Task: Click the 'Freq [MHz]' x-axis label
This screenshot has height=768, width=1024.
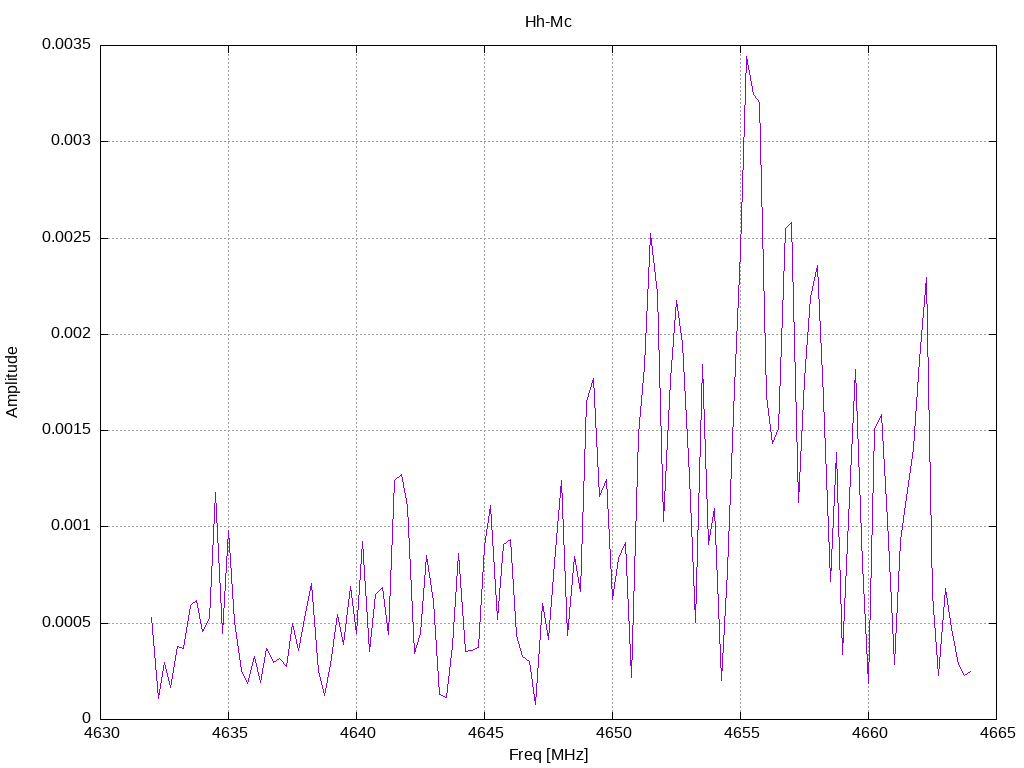Action: 548,755
